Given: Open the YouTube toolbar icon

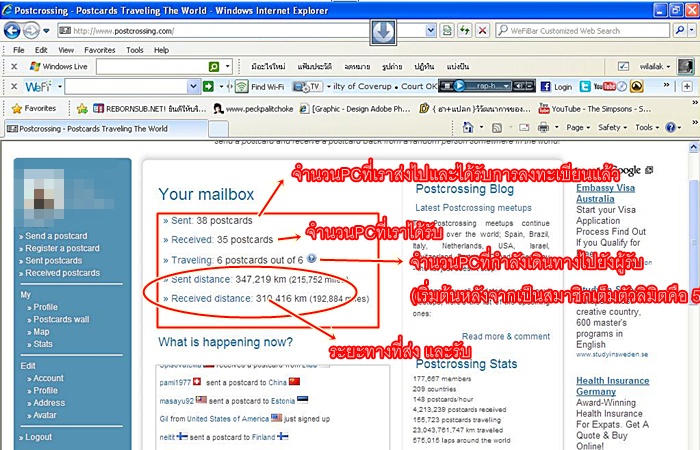Looking at the screenshot, I should coord(604,87).
